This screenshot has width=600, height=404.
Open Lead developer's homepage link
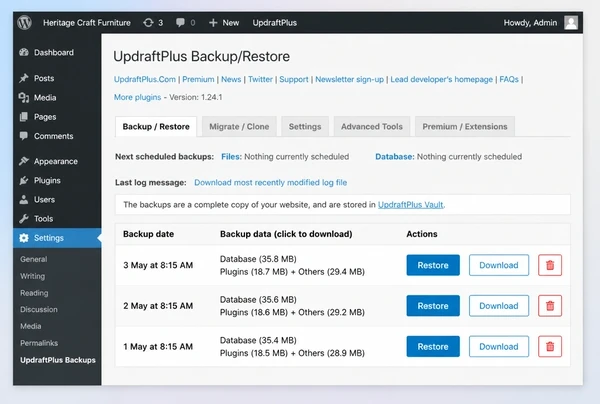coord(442,79)
